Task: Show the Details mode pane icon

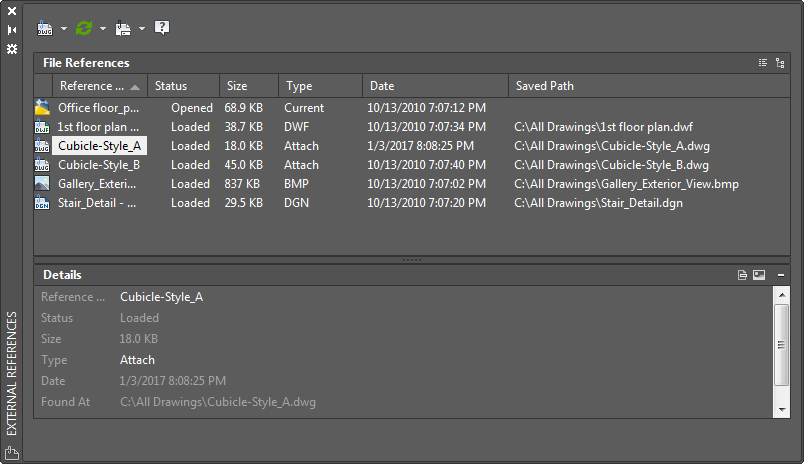Action: pyautogui.click(x=742, y=274)
